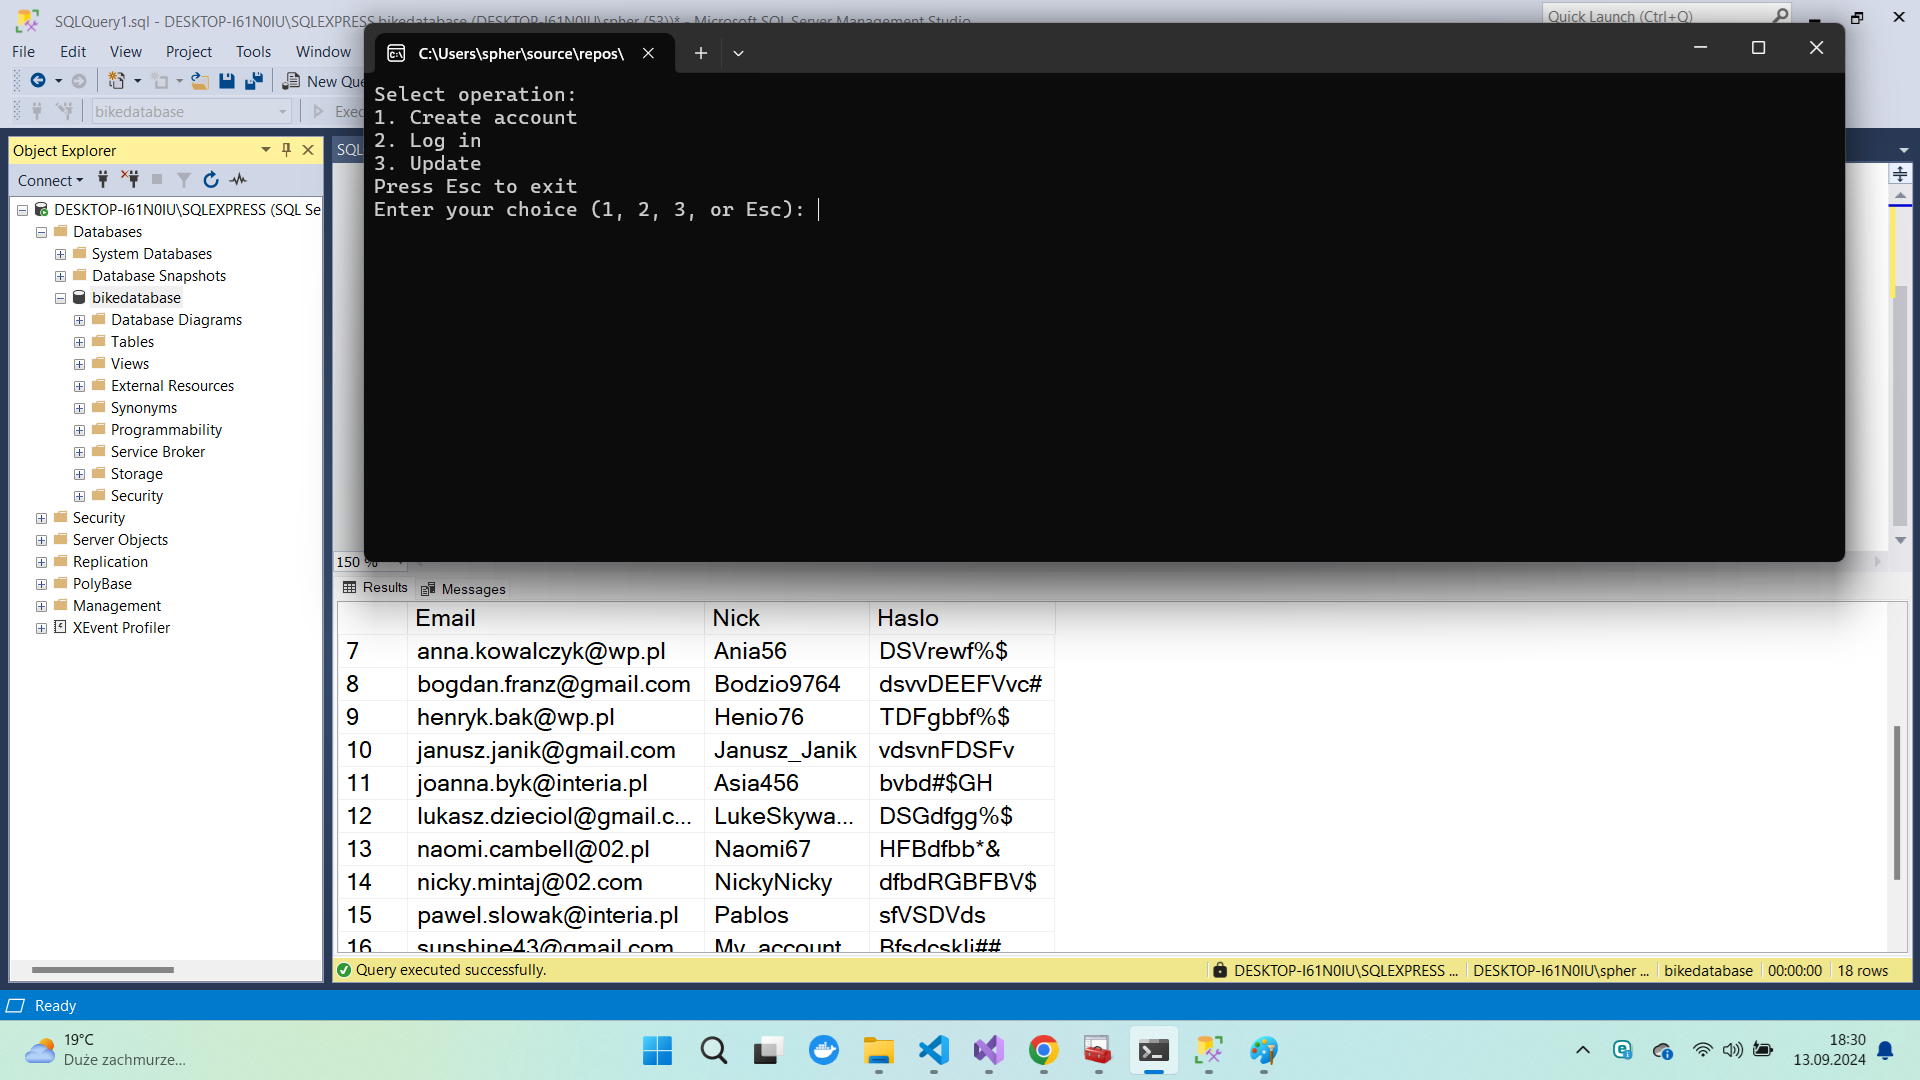Open Activity Monitor from Object Explorer toolbar
Screen dimensions: 1920x1080
[x=238, y=180]
